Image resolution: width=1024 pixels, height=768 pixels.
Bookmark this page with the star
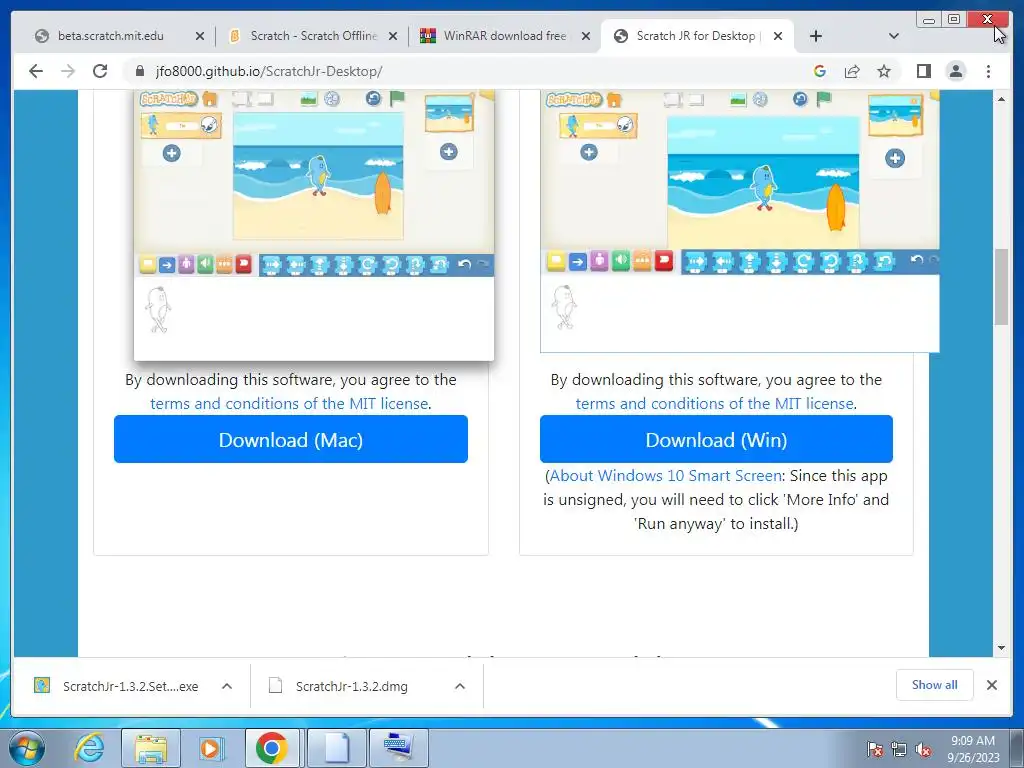884,71
